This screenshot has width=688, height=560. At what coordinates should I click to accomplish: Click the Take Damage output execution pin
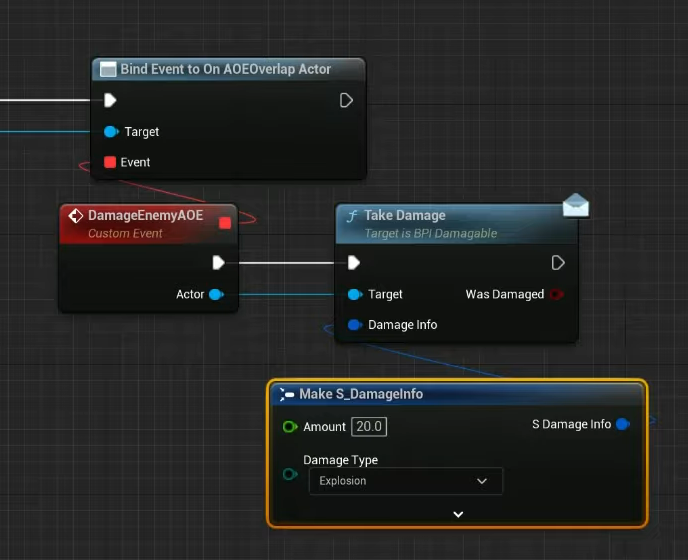(558, 263)
